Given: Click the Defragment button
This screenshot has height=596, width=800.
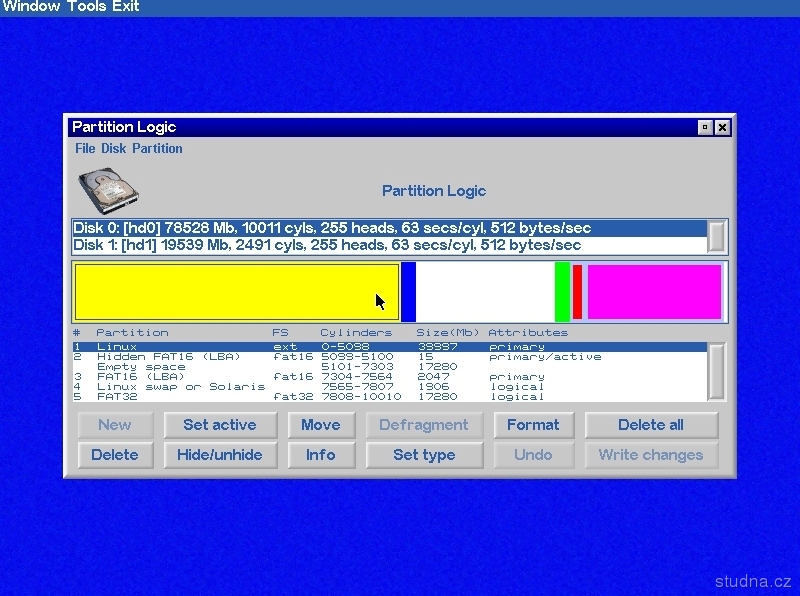Looking at the screenshot, I should tap(424, 425).
